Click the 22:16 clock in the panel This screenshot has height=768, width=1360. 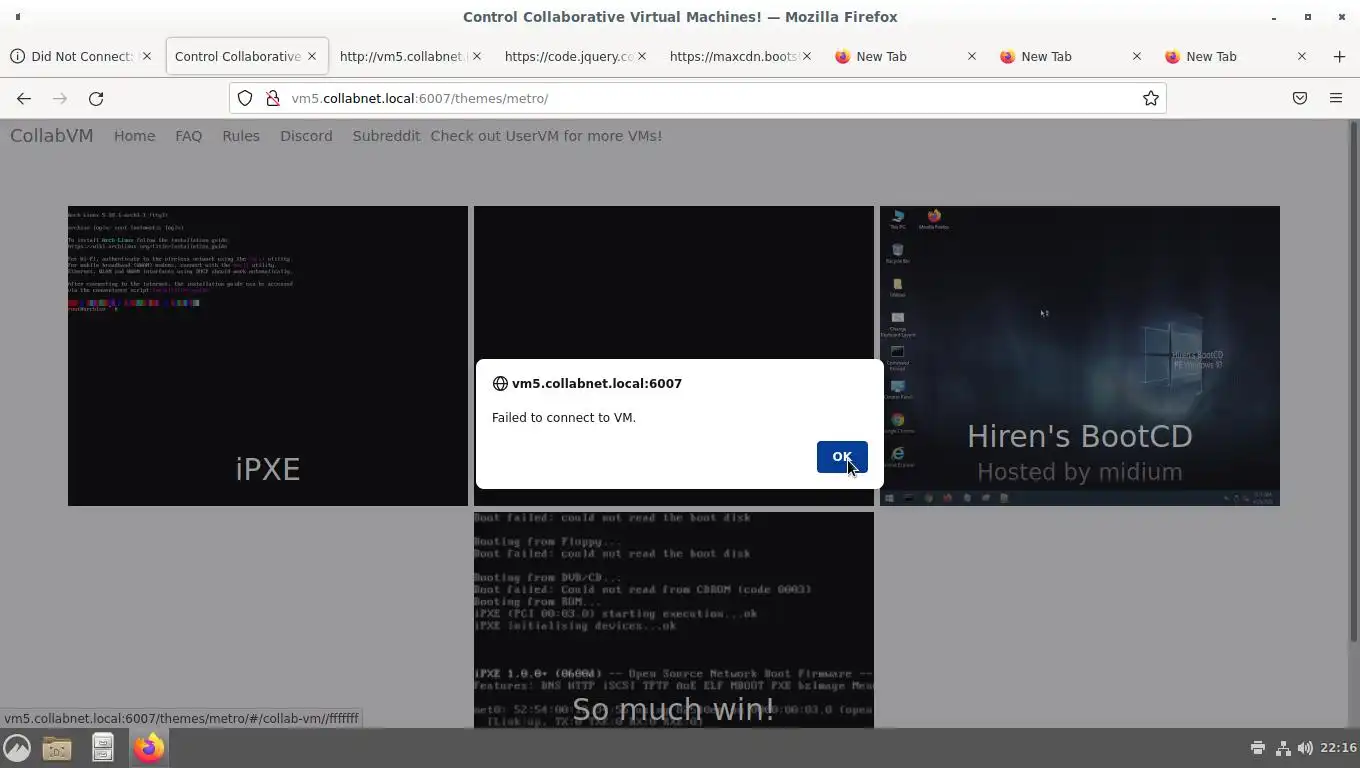click(1338, 748)
